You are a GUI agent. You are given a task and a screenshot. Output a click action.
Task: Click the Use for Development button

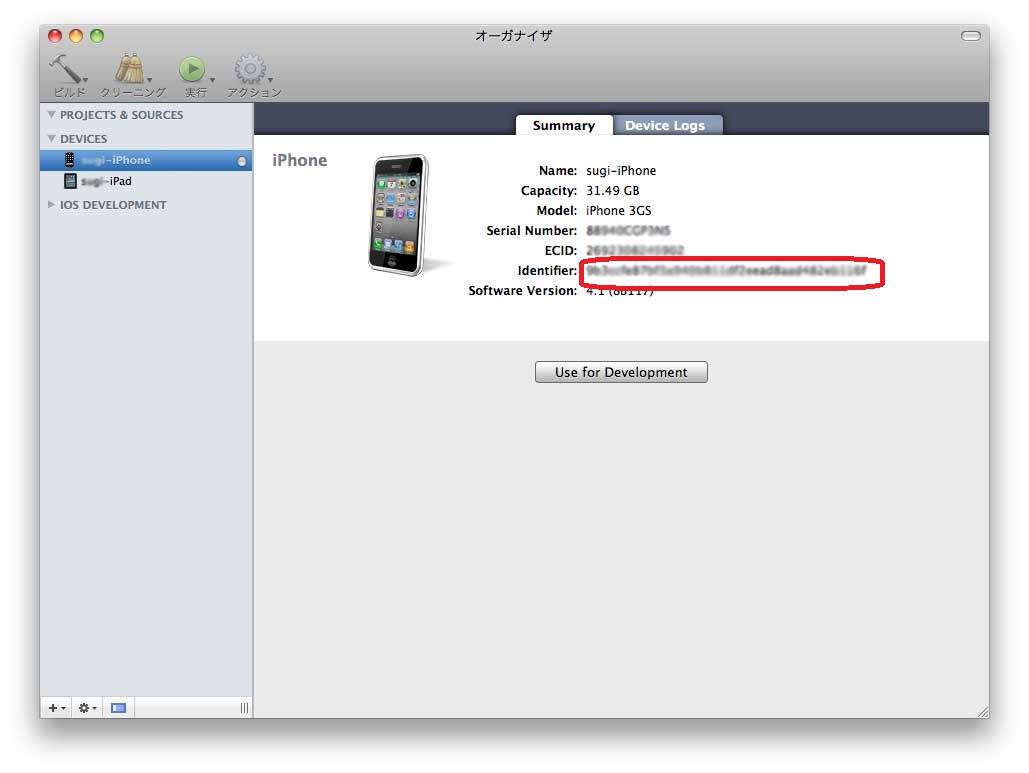tap(621, 372)
